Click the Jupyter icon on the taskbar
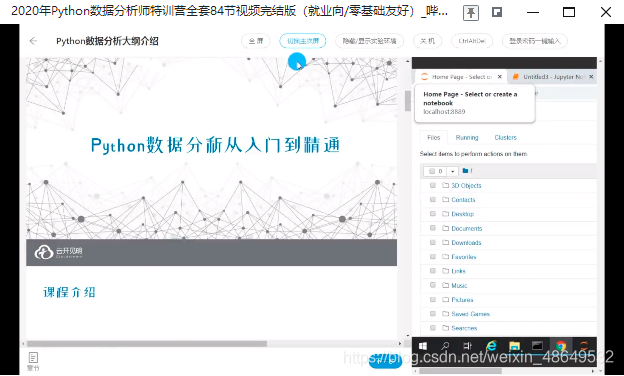The width and height of the screenshot is (624, 376). coord(584,346)
